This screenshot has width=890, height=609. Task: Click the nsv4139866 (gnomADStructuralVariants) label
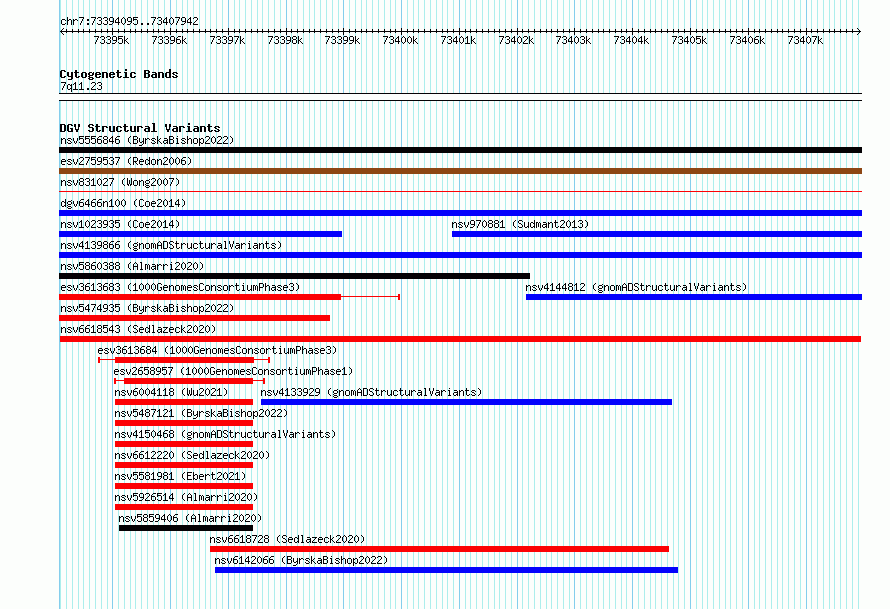171,245
